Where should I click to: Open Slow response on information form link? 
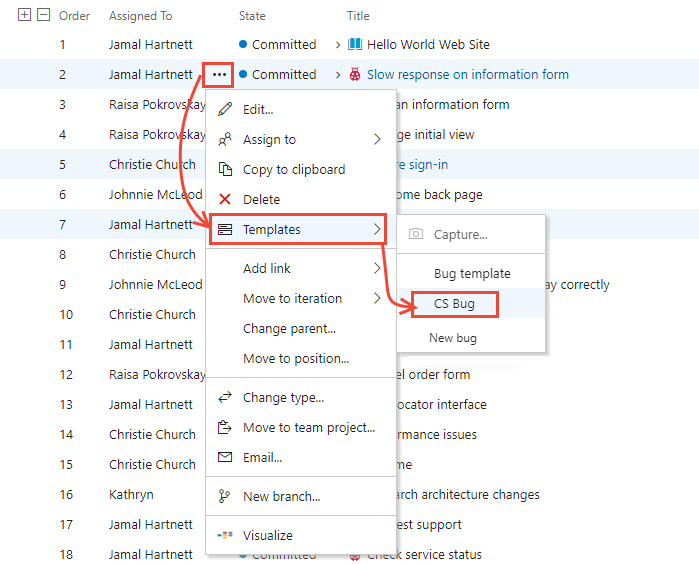468,74
